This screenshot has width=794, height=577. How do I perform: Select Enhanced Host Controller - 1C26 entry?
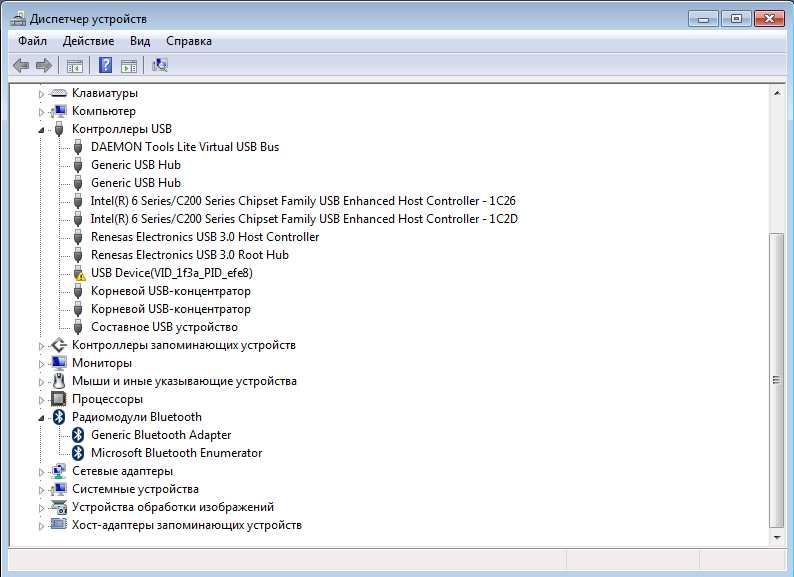pos(303,201)
